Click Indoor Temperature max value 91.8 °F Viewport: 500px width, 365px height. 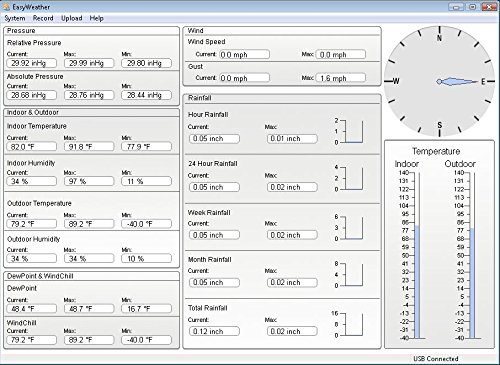coord(89,147)
